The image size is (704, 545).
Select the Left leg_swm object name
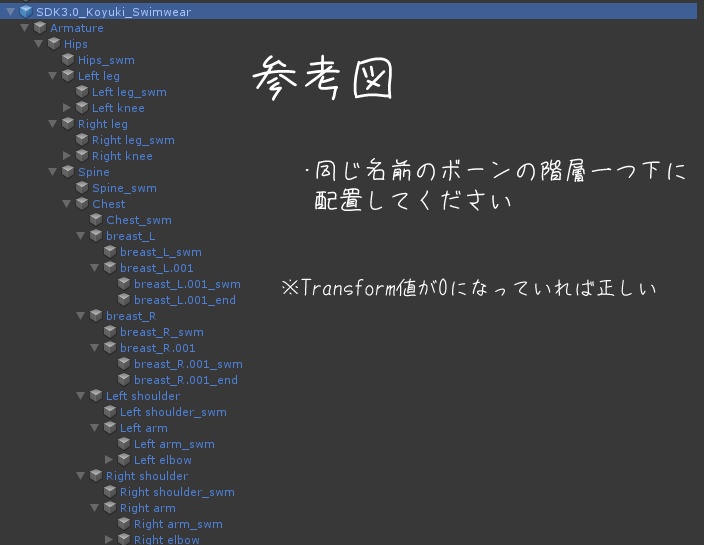click(x=129, y=92)
